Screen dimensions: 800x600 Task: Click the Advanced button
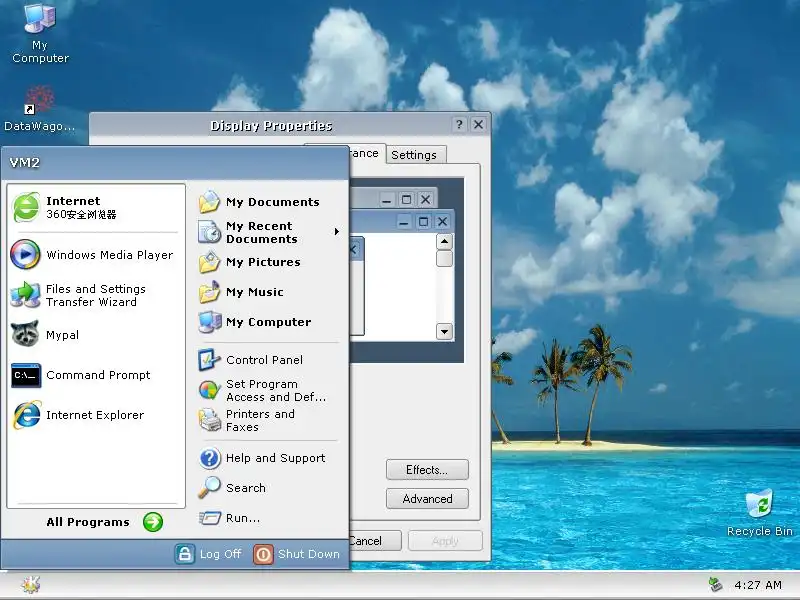point(427,499)
